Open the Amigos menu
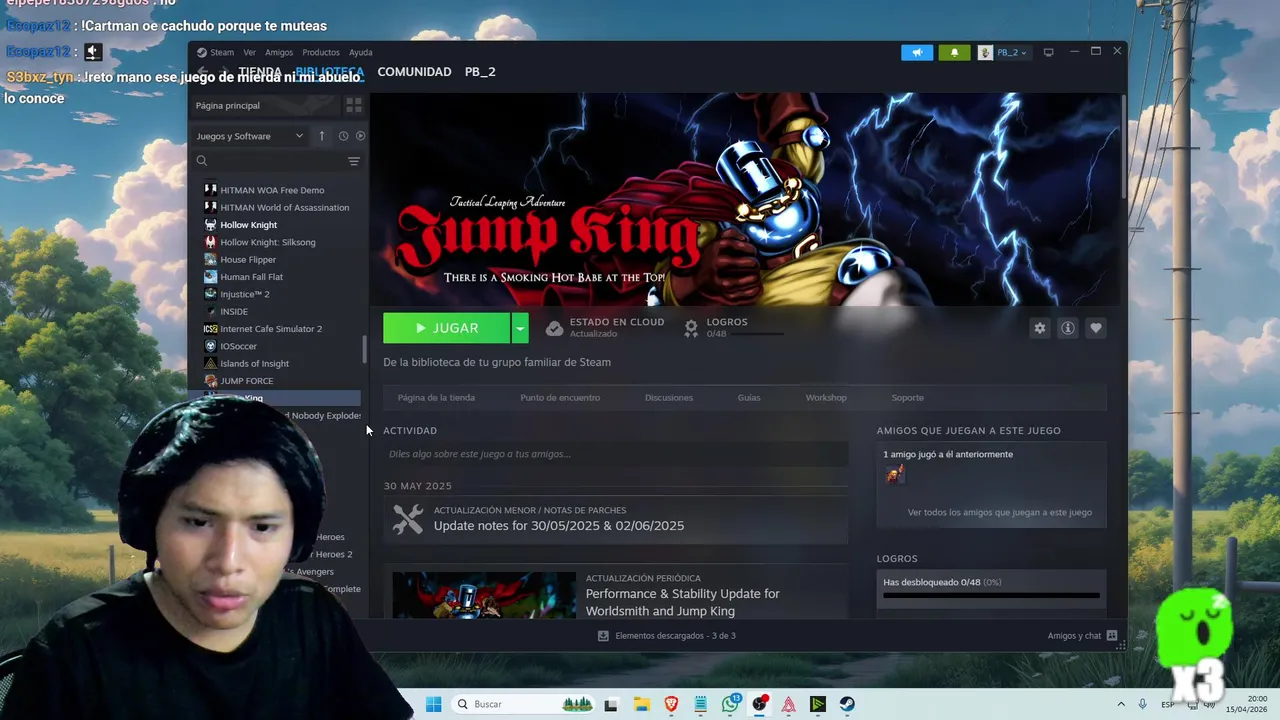Screen dimensions: 1280x720 click(x=279, y=52)
